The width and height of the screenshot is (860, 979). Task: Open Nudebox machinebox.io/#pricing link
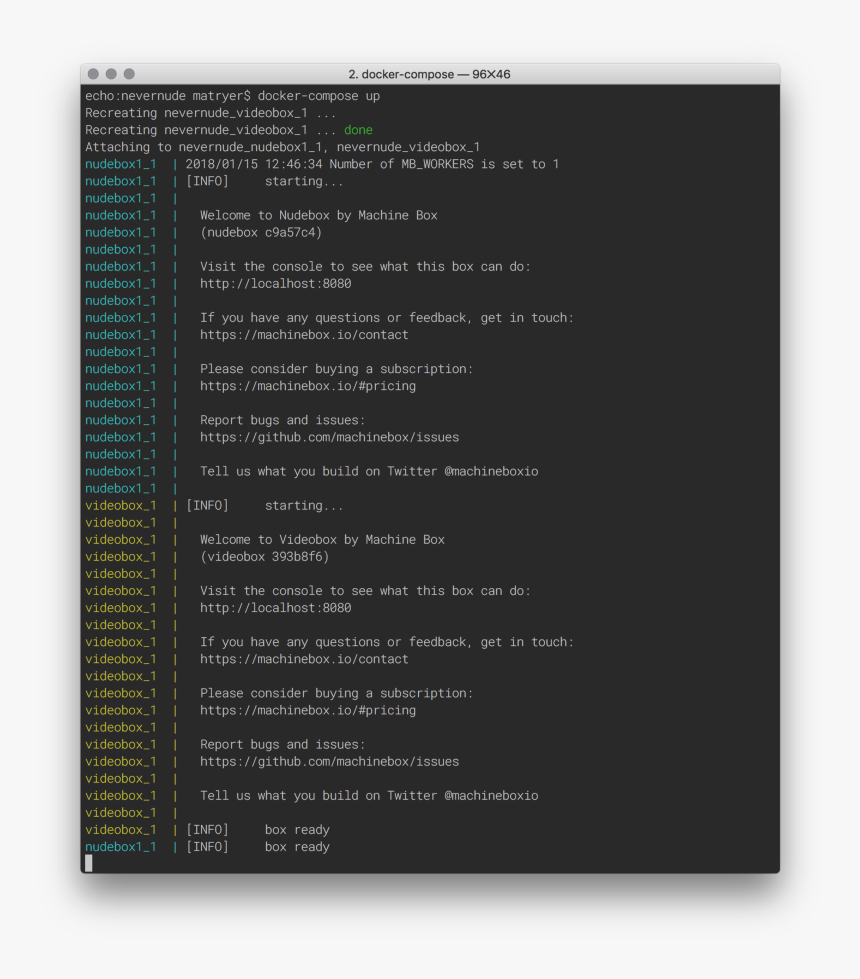click(308, 386)
